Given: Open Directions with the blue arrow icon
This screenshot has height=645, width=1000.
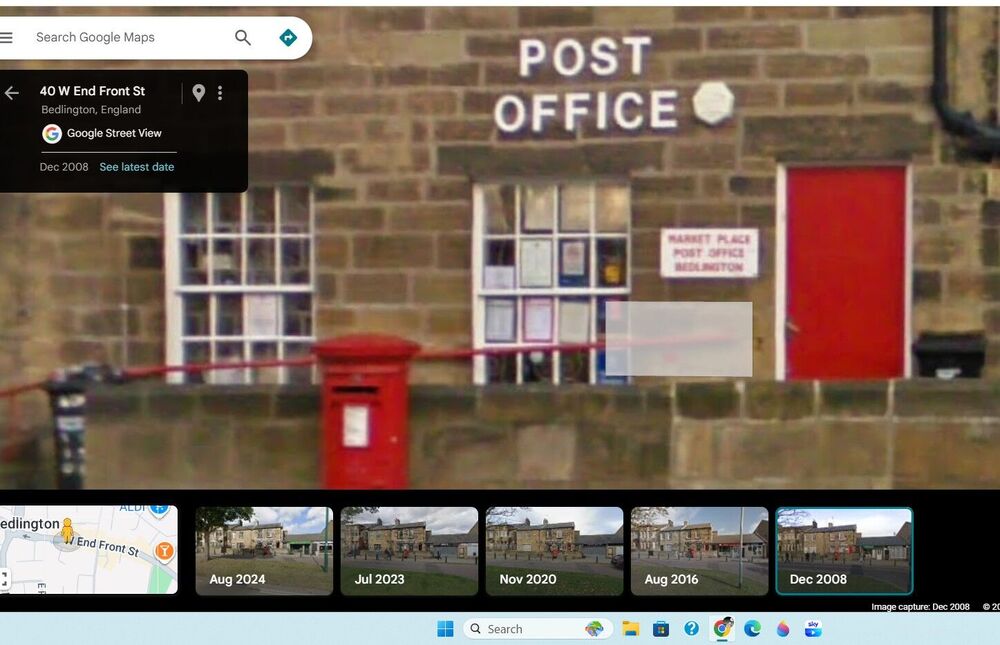Looking at the screenshot, I should tap(288, 38).
